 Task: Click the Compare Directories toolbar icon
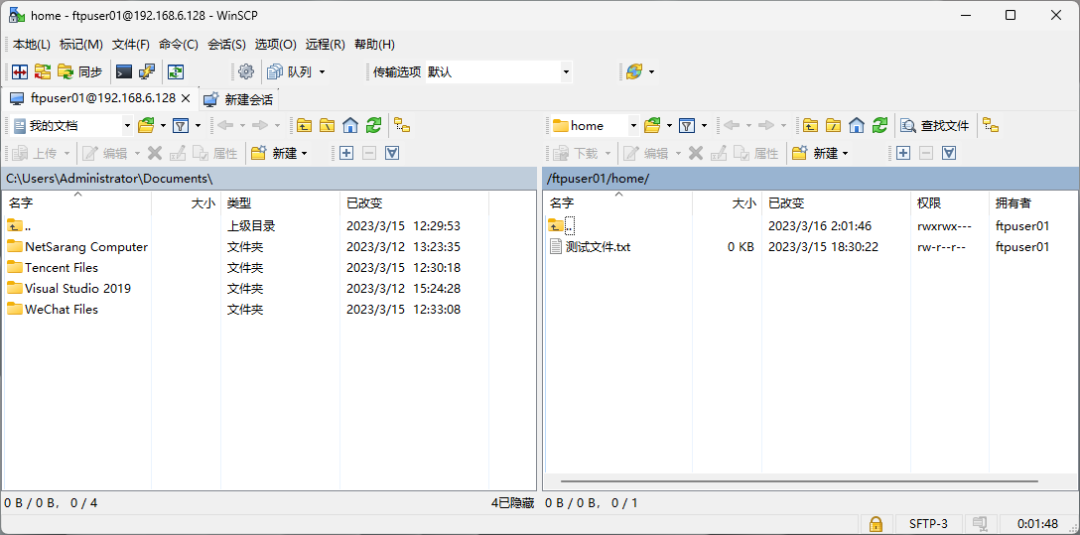20,72
